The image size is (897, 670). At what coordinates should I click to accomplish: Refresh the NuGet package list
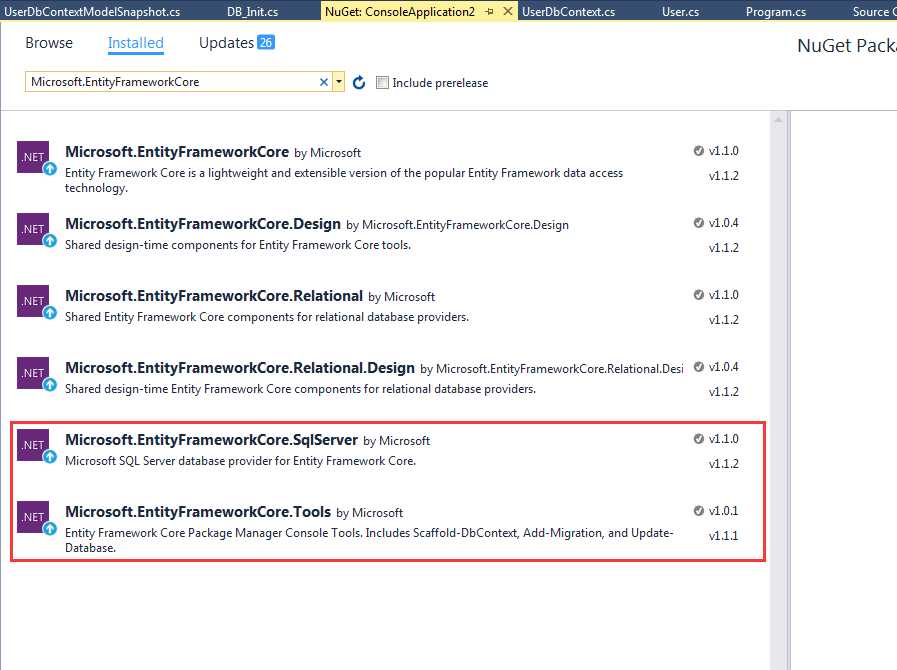click(x=359, y=82)
